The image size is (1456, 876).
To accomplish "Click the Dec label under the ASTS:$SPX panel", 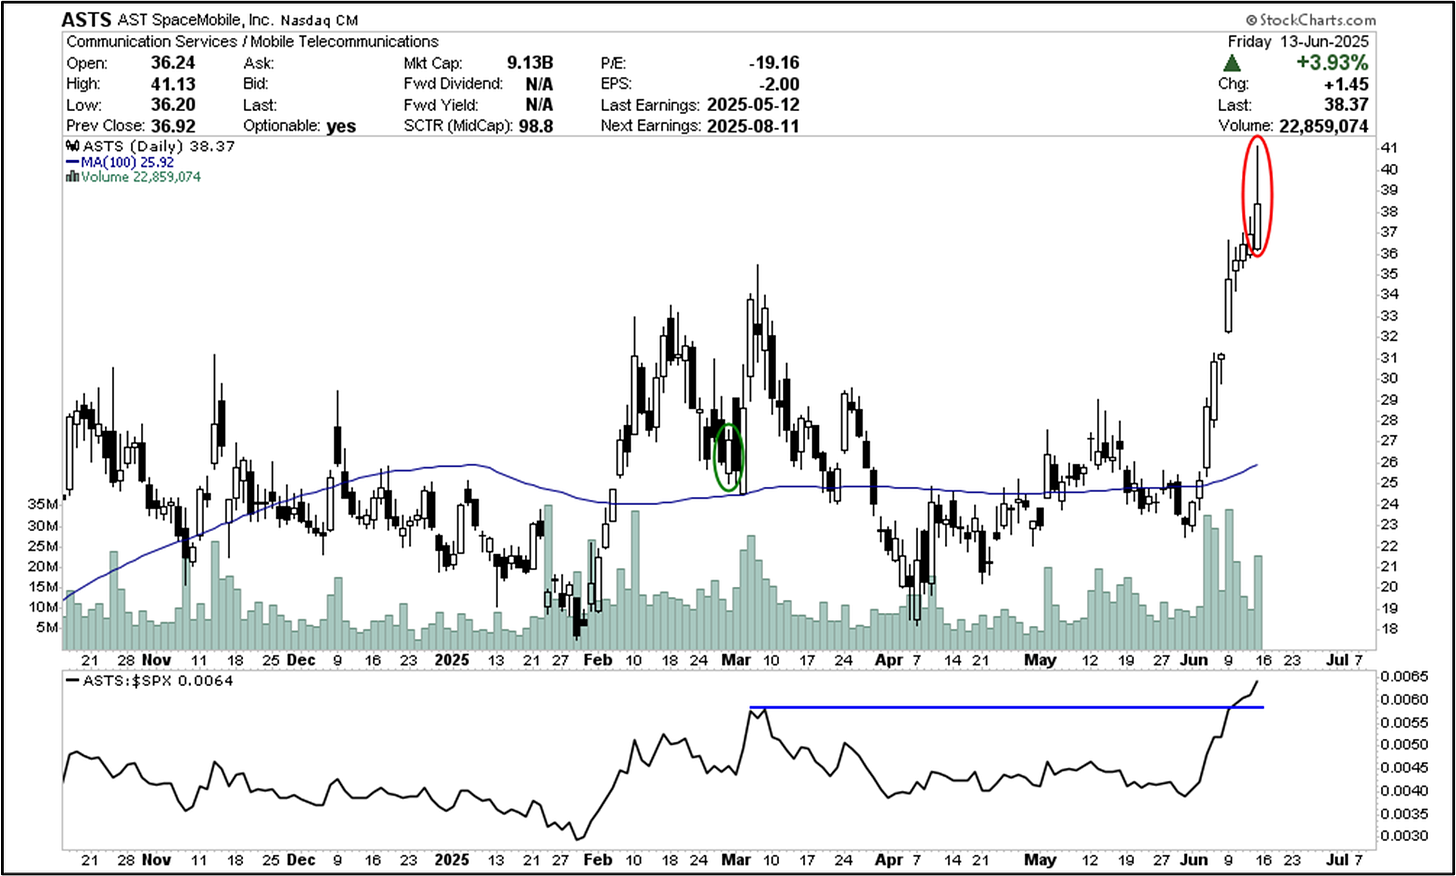I will (x=301, y=860).
